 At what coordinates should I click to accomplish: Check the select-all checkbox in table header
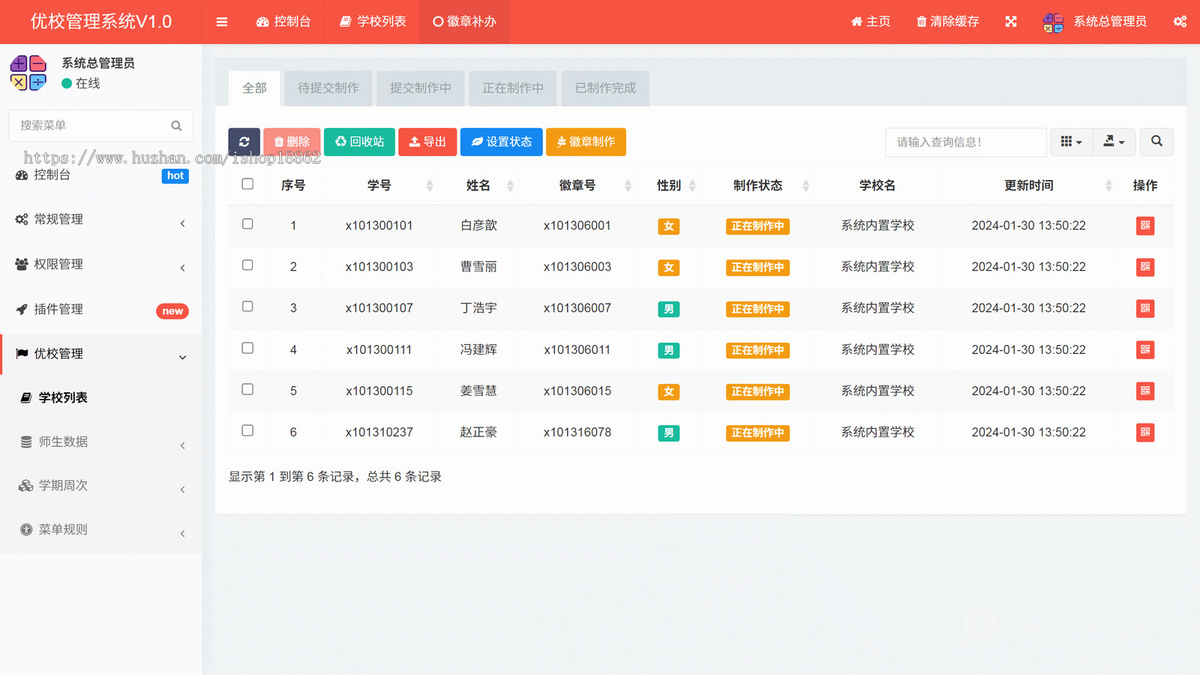pos(247,184)
